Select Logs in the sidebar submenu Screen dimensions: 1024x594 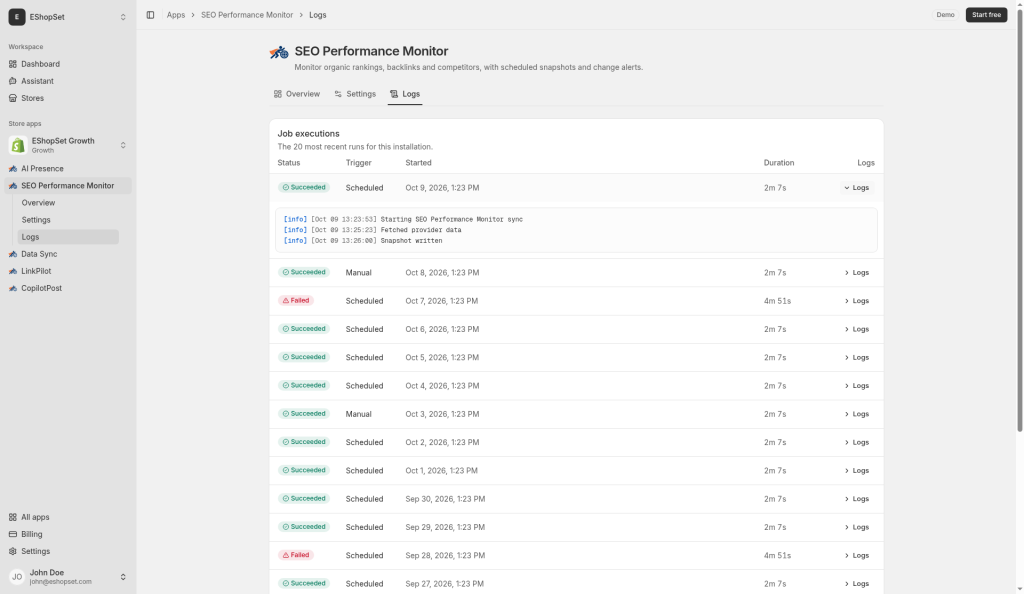click(x=68, y=237)
